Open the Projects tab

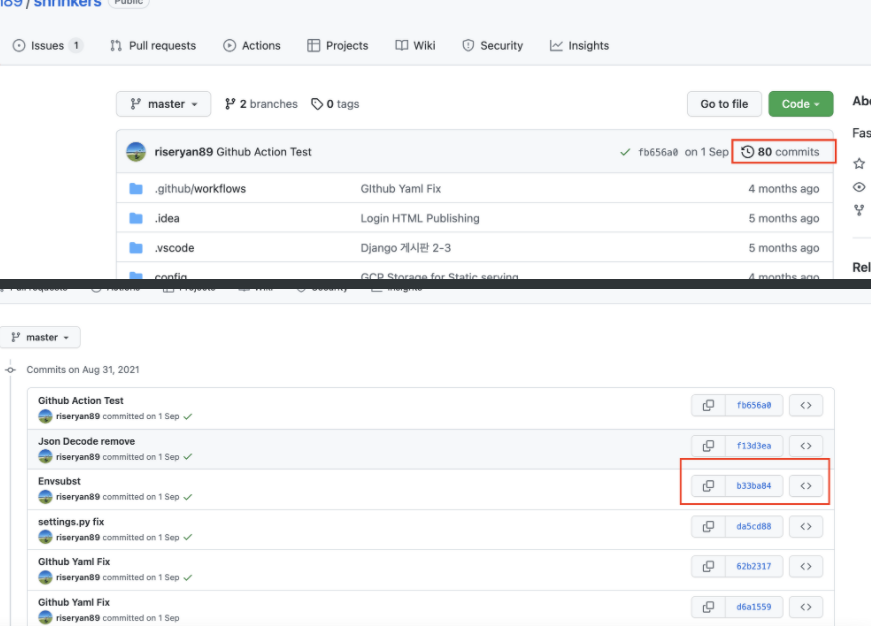click(x=338, y=46)
